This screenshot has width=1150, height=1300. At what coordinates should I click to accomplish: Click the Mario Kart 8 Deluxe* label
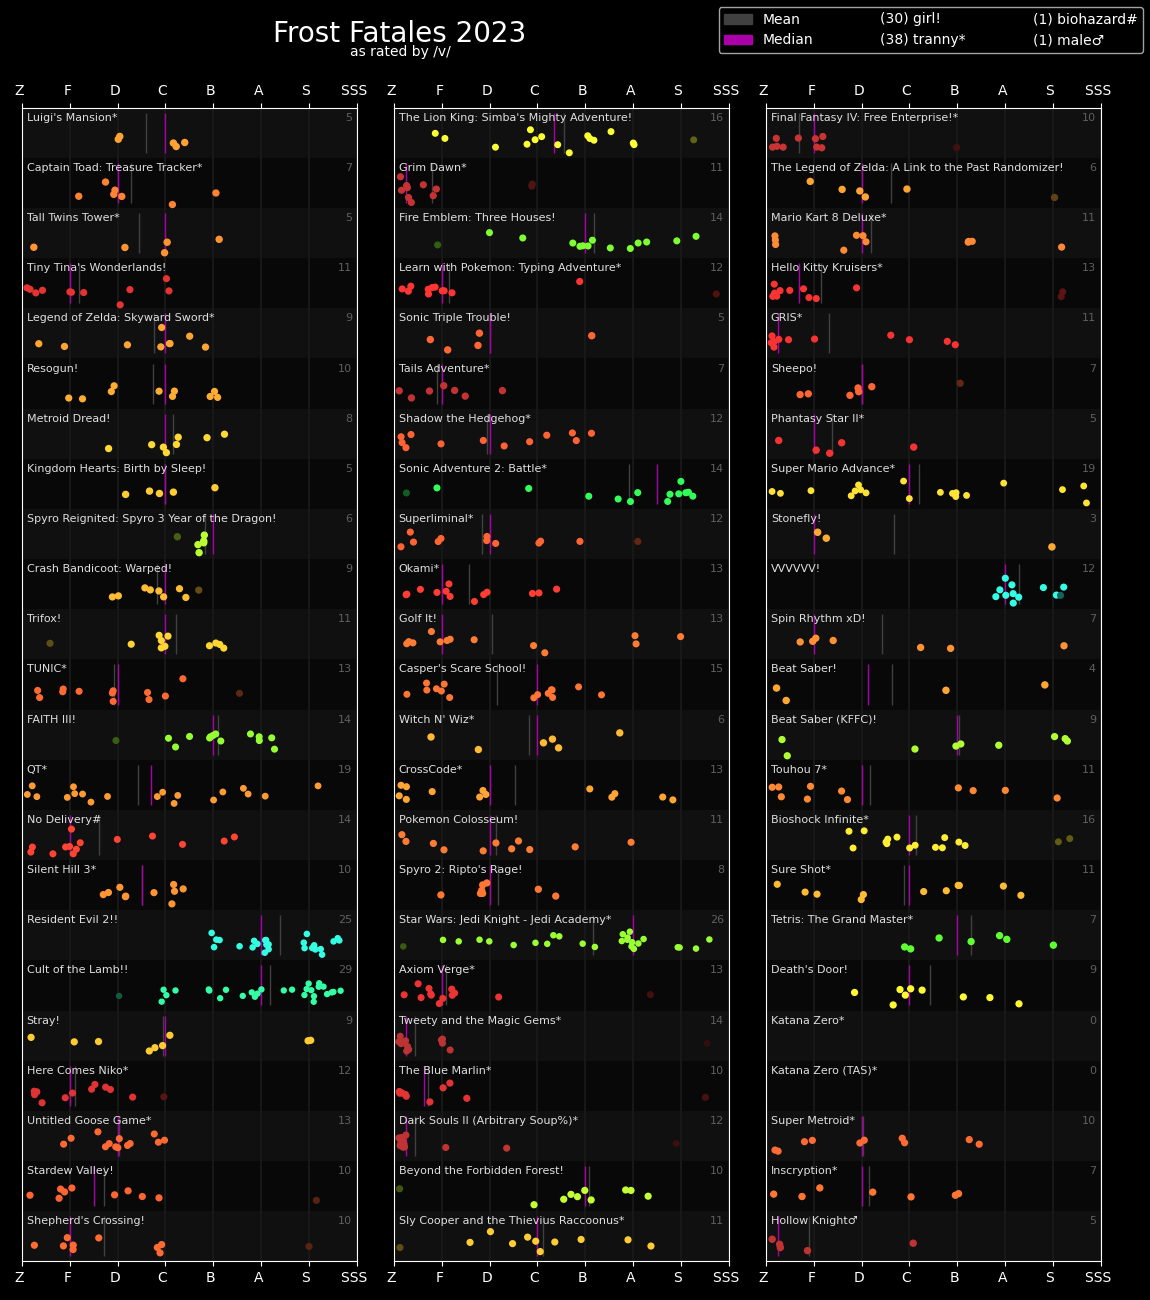[829, 218]
